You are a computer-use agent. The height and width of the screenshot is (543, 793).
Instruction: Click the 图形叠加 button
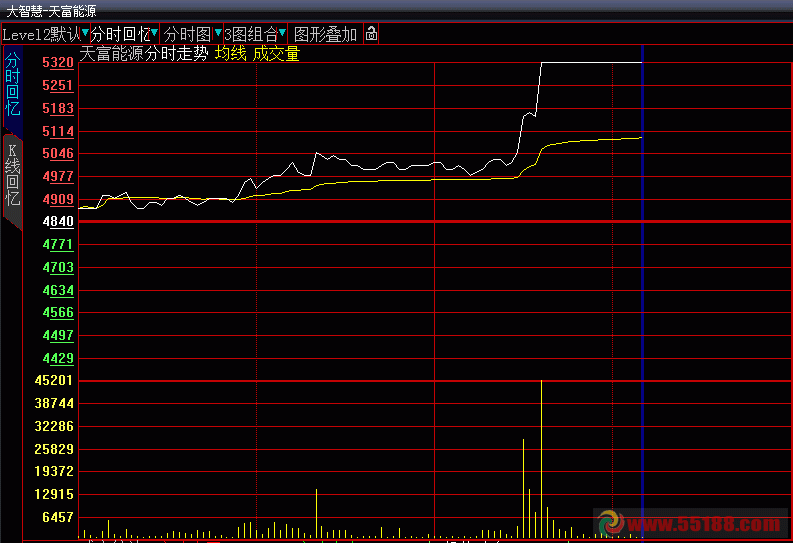tap(325, 34)
